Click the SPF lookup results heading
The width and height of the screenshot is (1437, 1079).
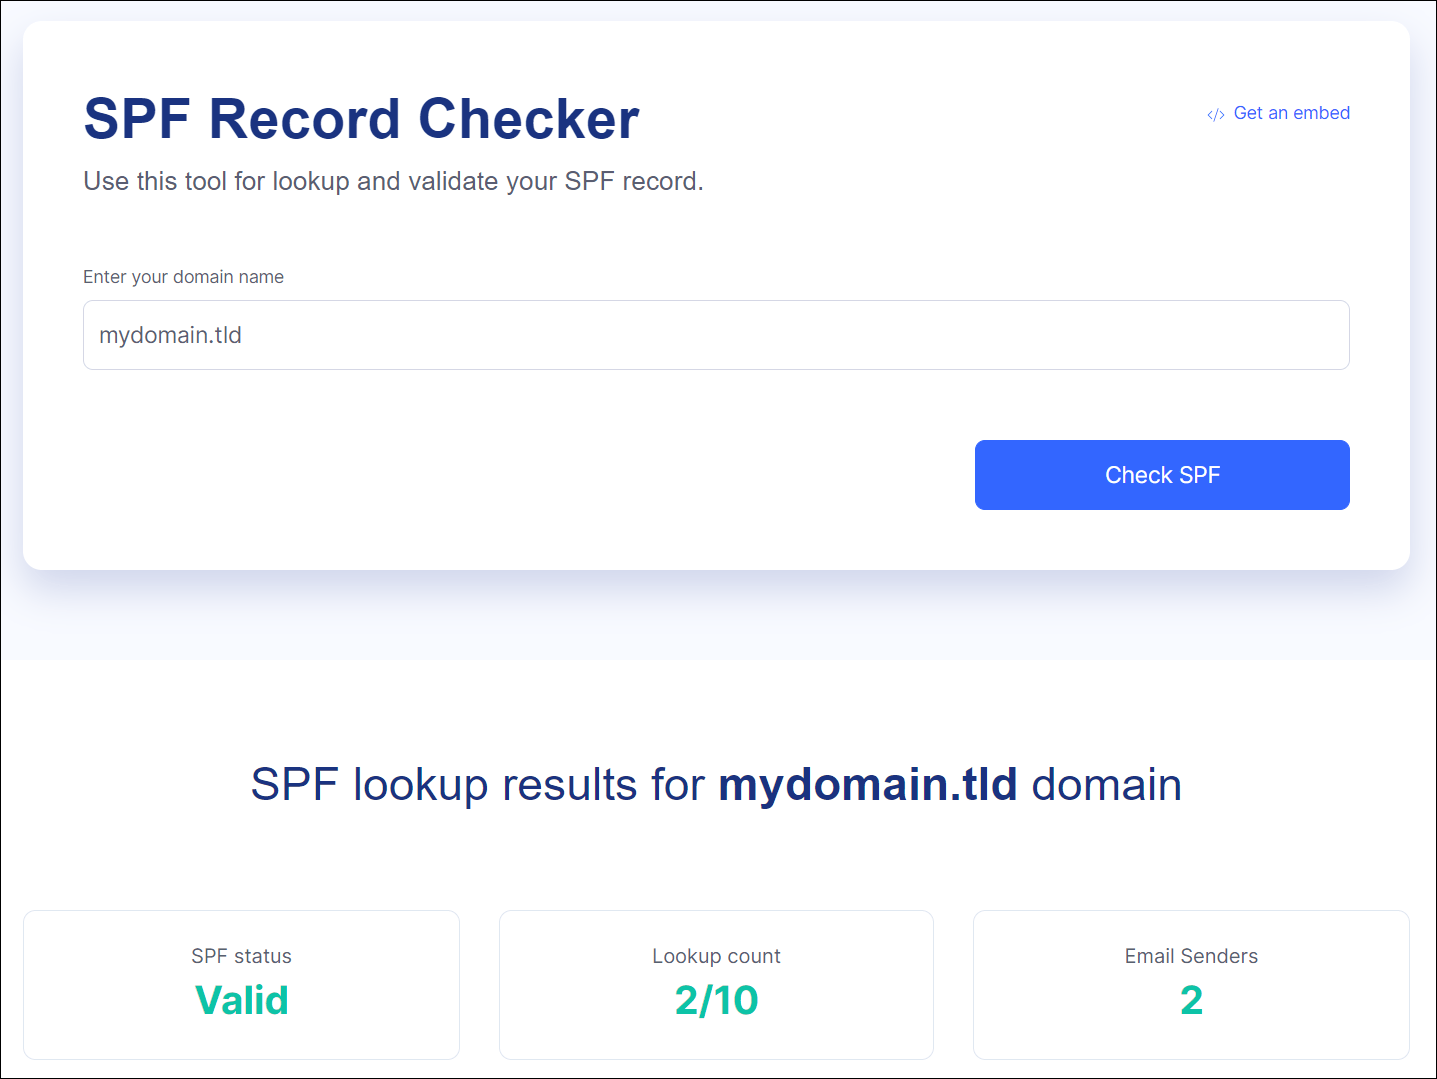716,785
